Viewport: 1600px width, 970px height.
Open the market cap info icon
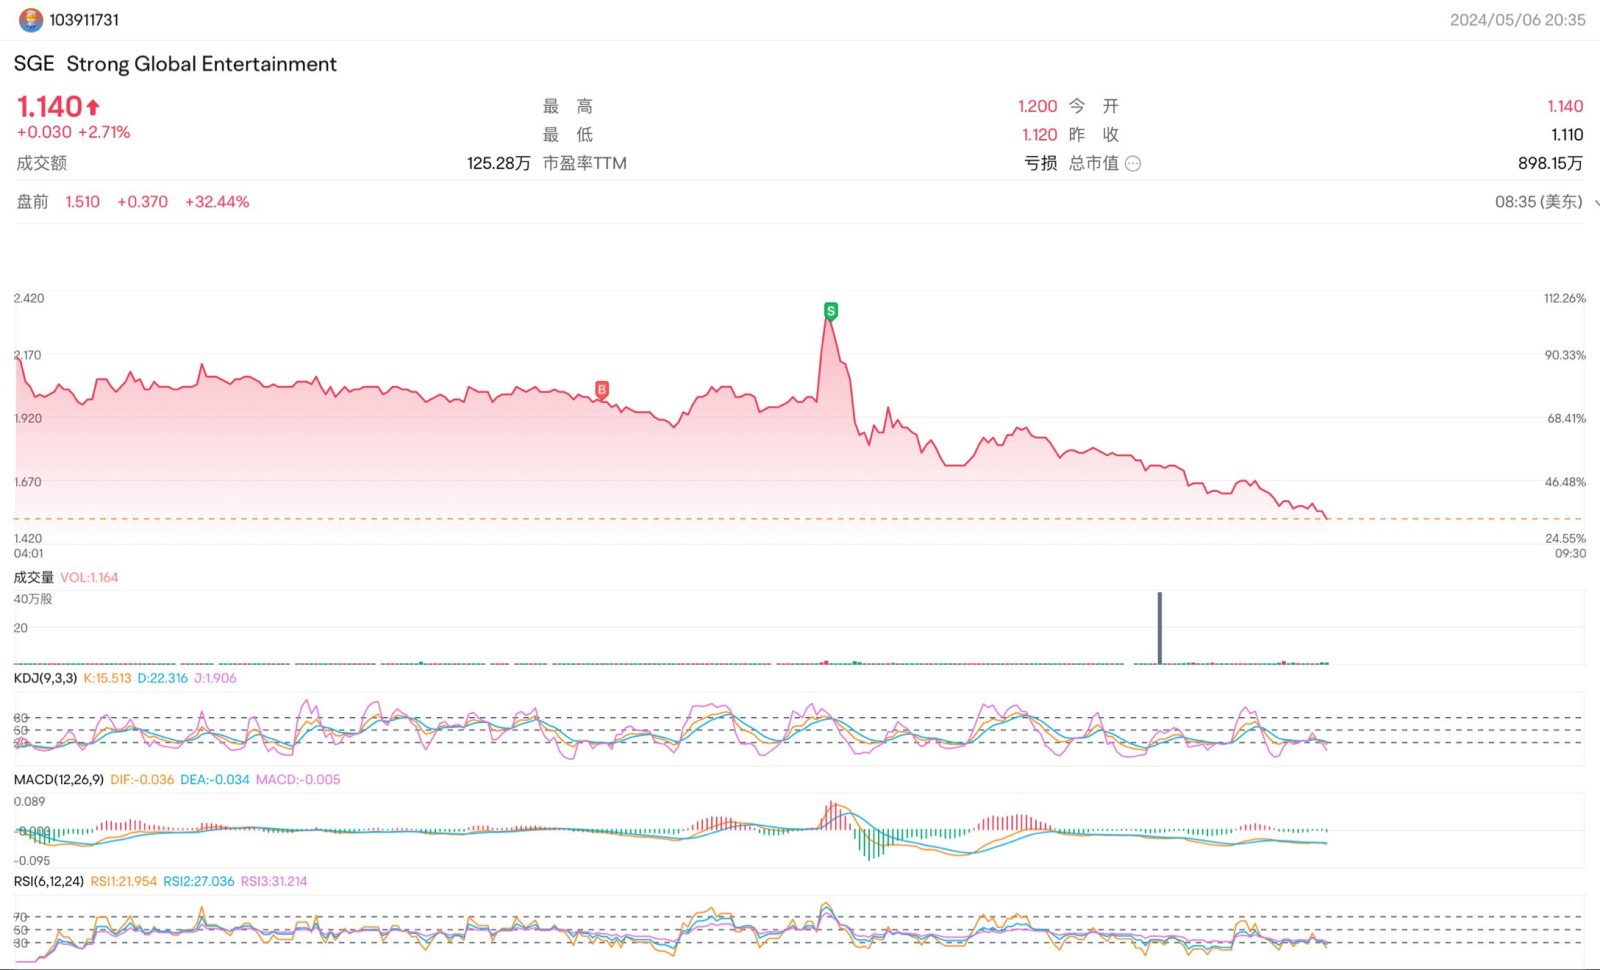[1133, 164]
